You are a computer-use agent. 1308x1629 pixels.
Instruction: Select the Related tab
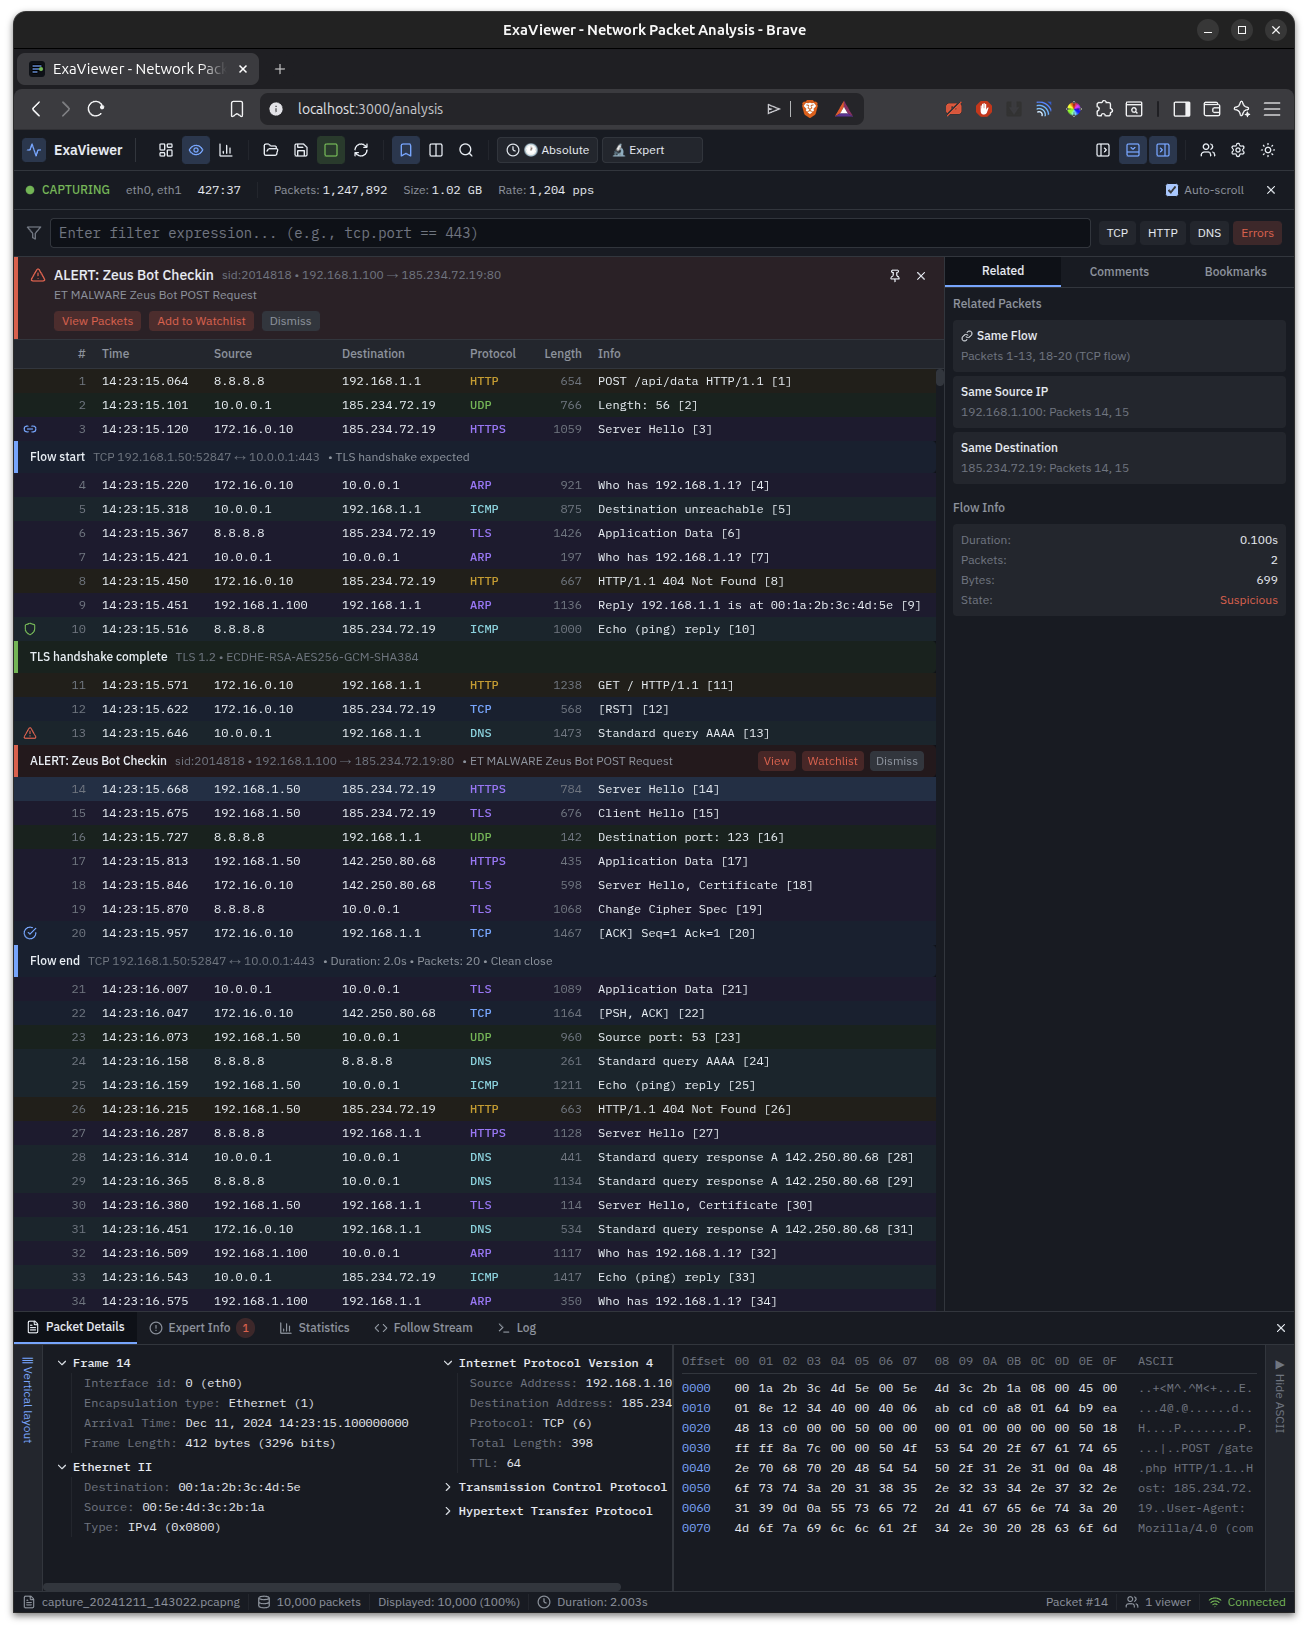pyautogui.click(x=1003, y=271)
